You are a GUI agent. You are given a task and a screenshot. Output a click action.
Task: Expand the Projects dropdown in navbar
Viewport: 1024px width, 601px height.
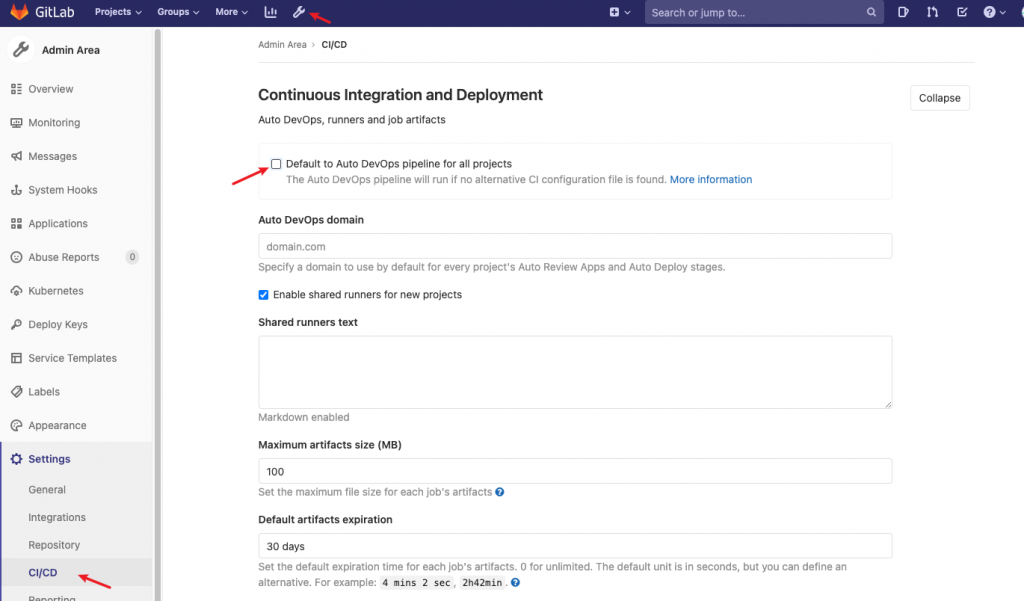pos(118,12)
